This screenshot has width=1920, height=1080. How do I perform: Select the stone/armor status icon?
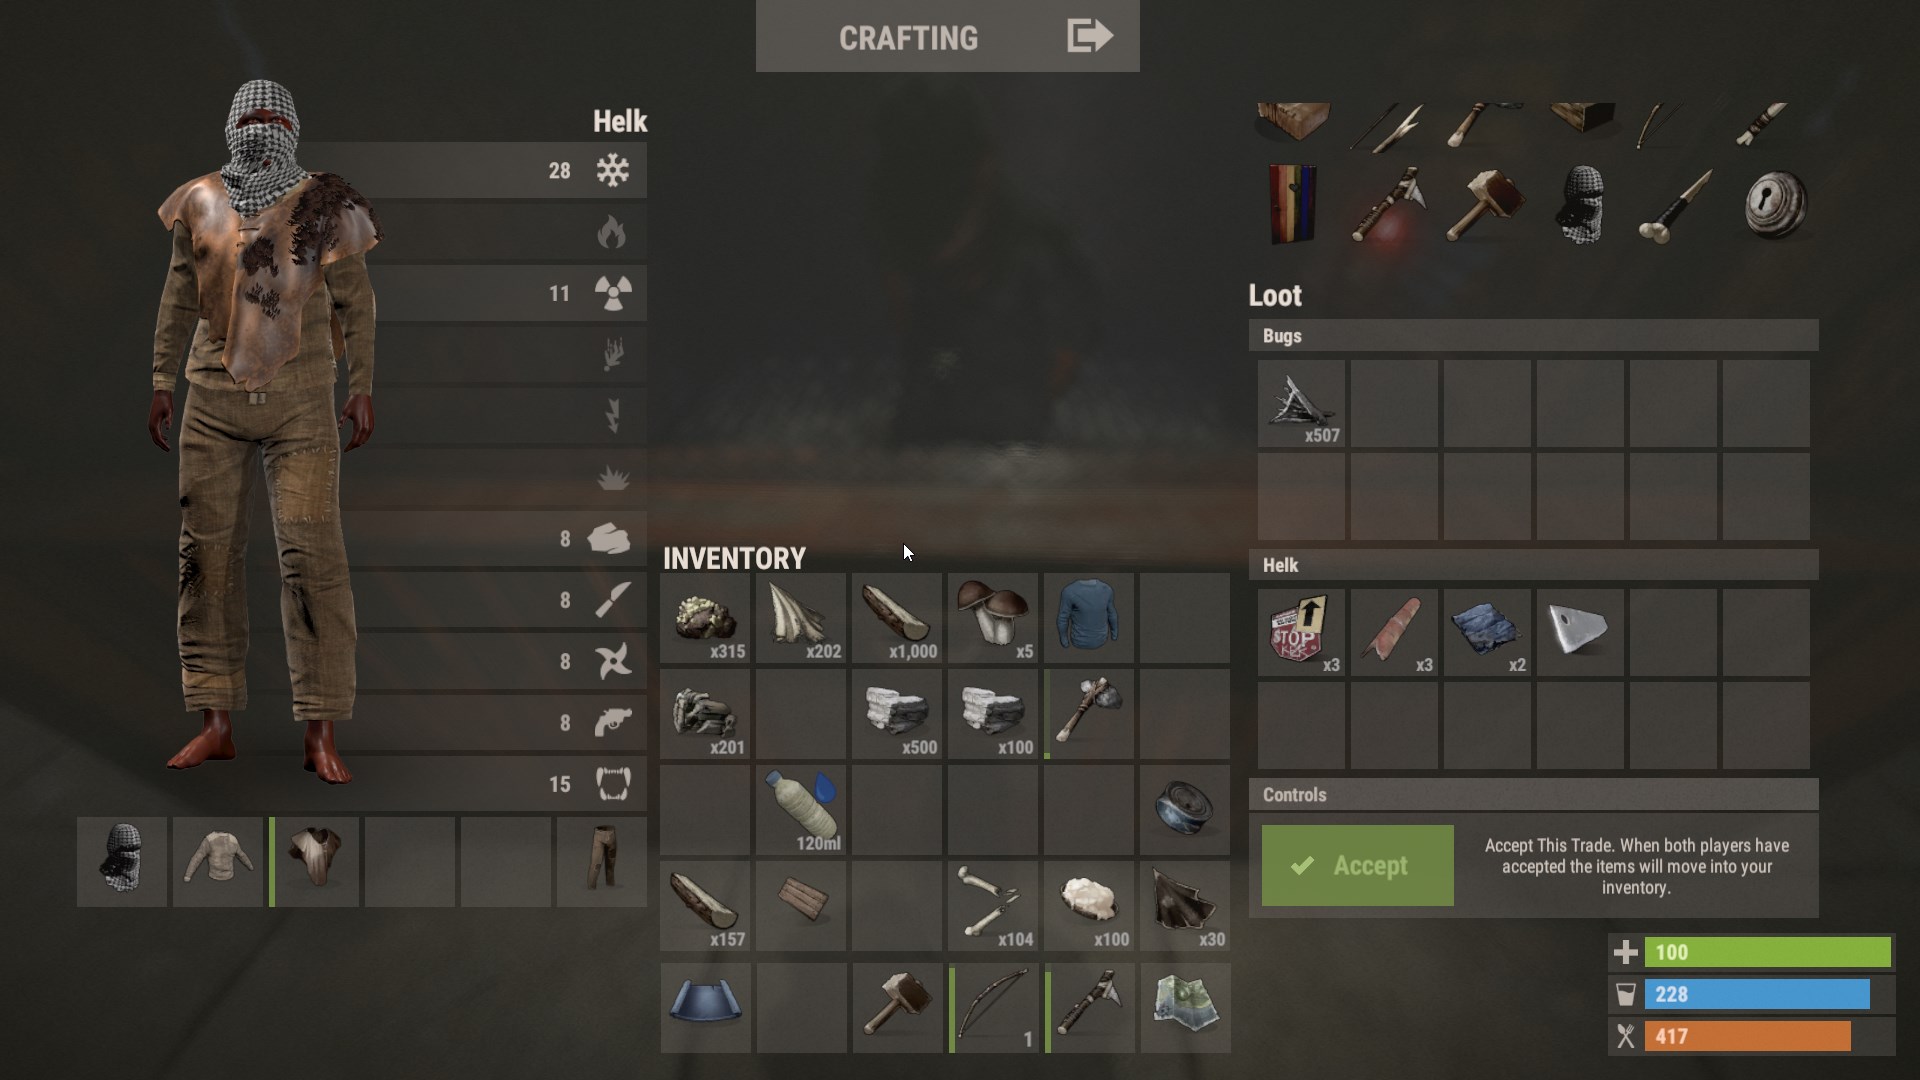point(612,538)
